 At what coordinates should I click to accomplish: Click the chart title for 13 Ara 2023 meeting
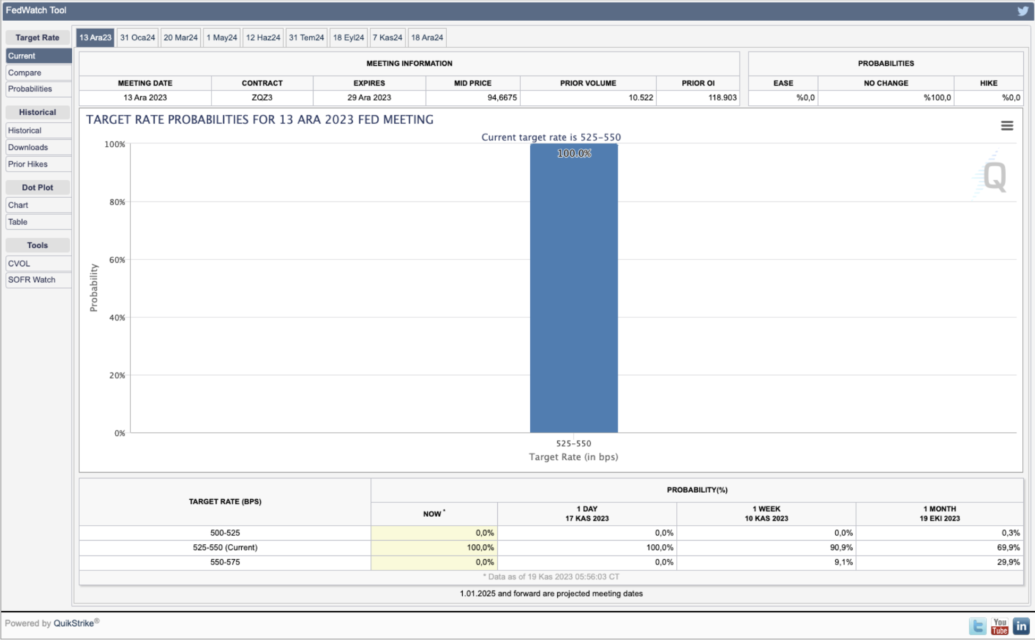click(x=260, y=120)
